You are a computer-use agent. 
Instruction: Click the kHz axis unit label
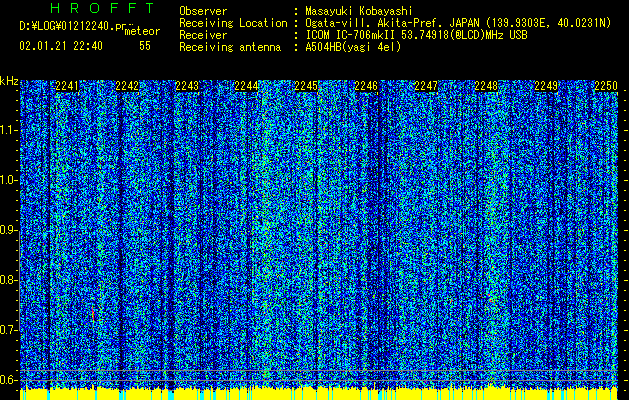9,81
